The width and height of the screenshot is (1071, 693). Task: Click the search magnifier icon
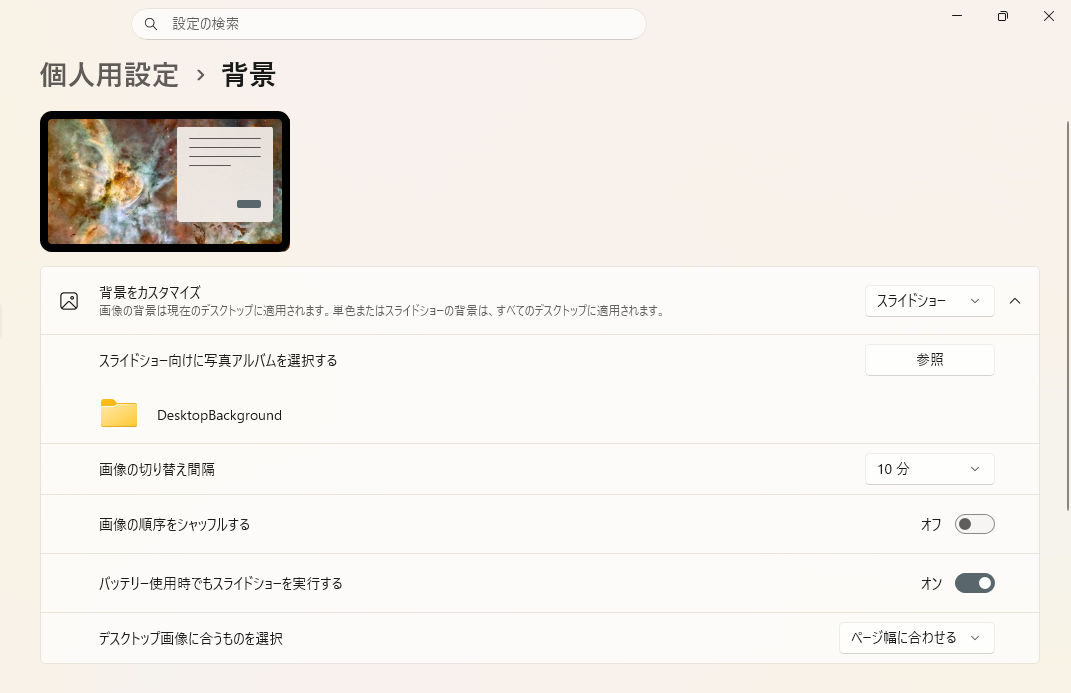pyautogui.click(x=151, y=24)
